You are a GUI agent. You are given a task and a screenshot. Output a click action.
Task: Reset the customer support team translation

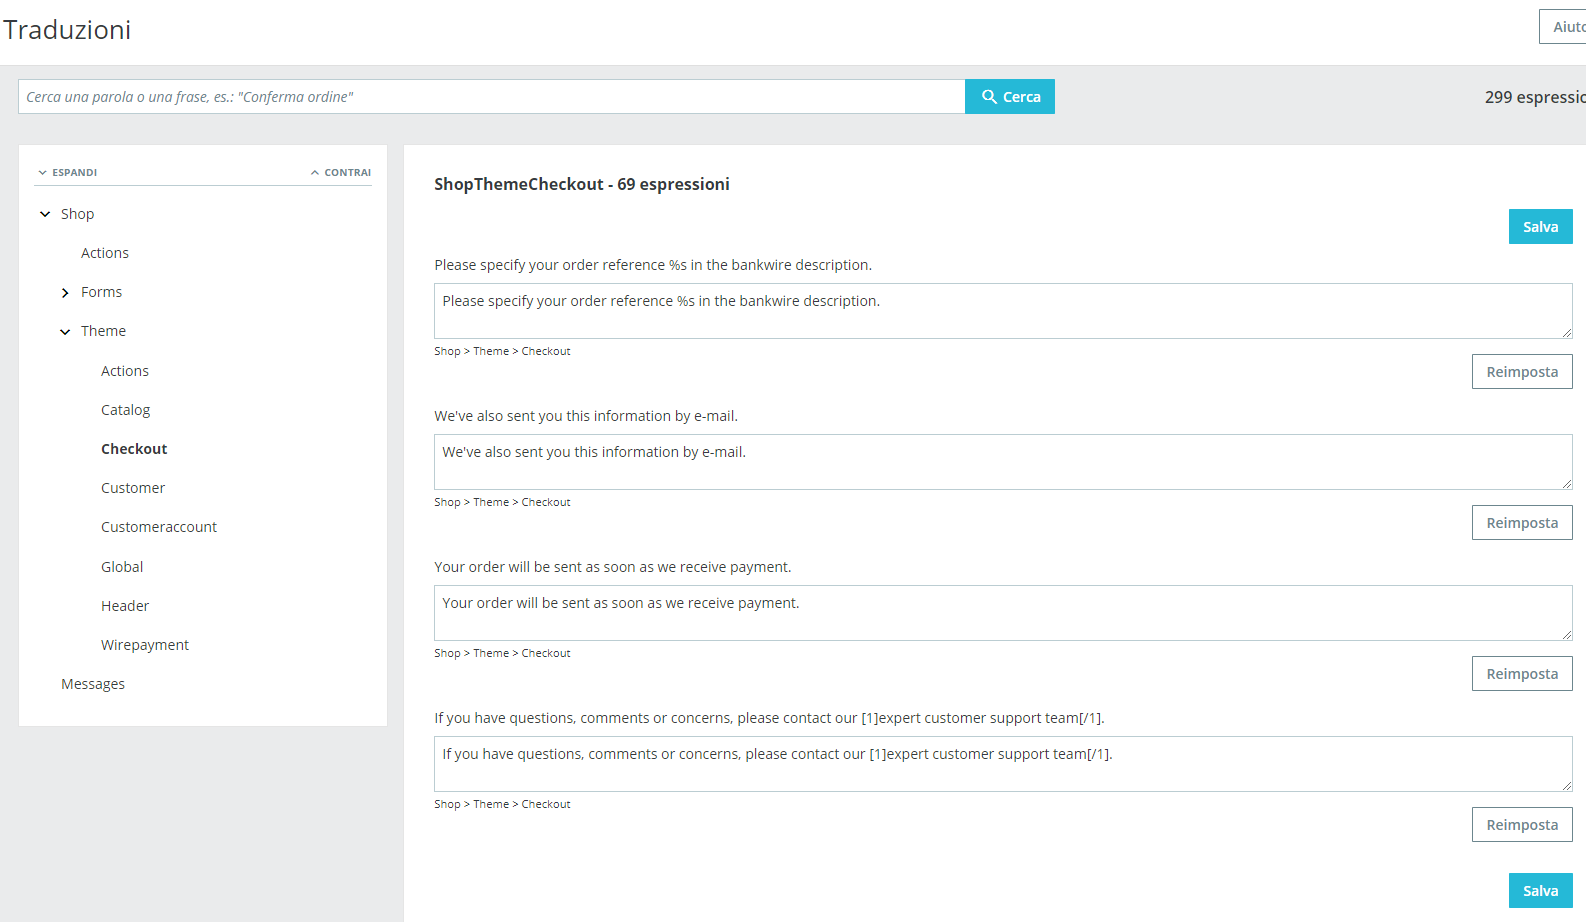1522,825
